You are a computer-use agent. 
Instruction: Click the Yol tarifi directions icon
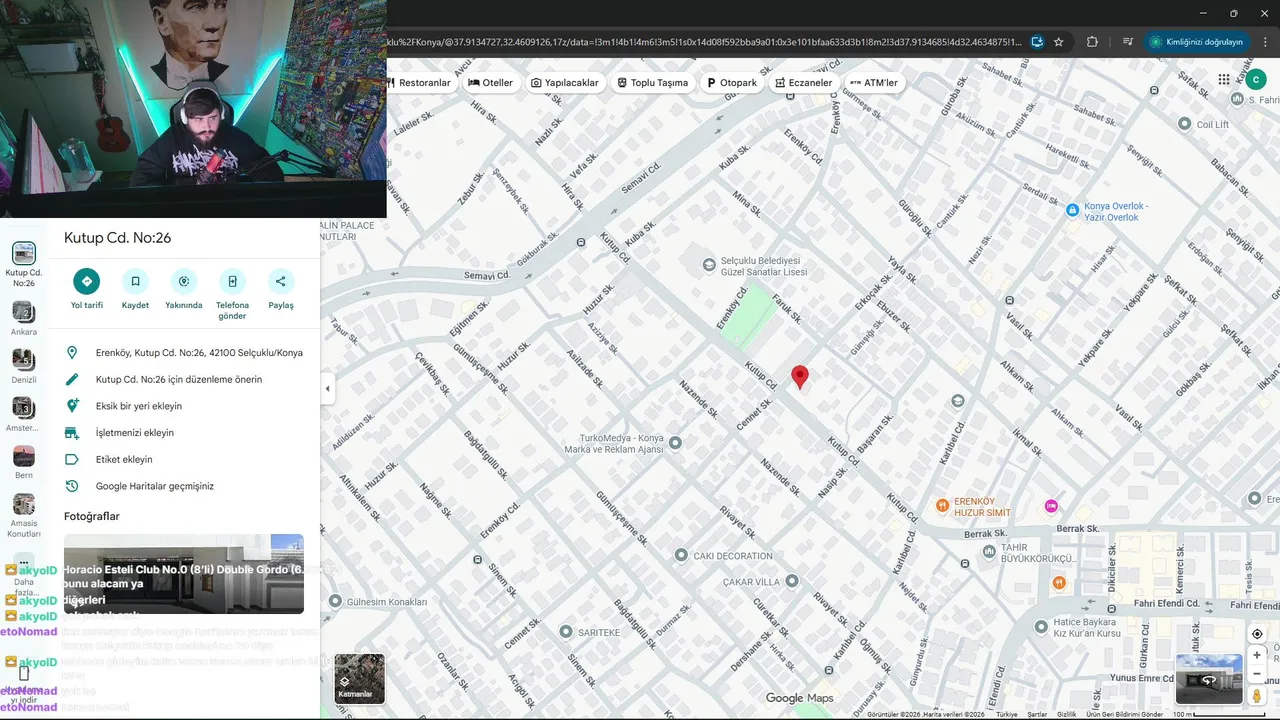(x=87, y=282)
